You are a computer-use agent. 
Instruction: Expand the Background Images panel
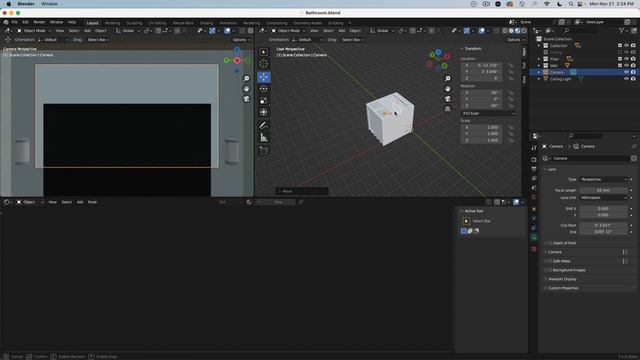click(x=569, y=270)
